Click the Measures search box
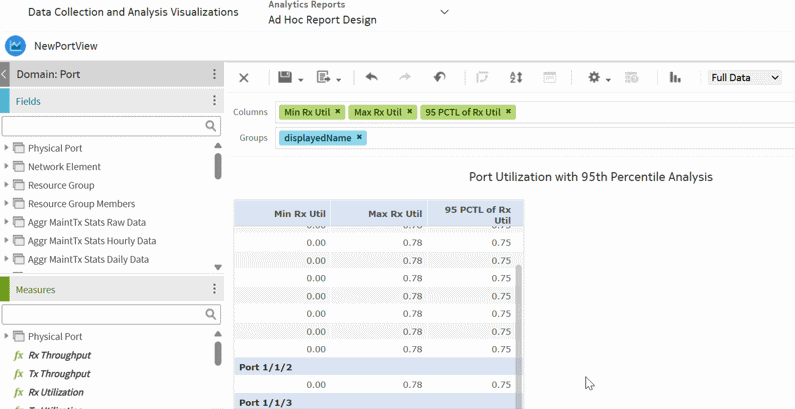Image resolution: width=795 pixels, height=409 pixels. (x=111, y=315)
